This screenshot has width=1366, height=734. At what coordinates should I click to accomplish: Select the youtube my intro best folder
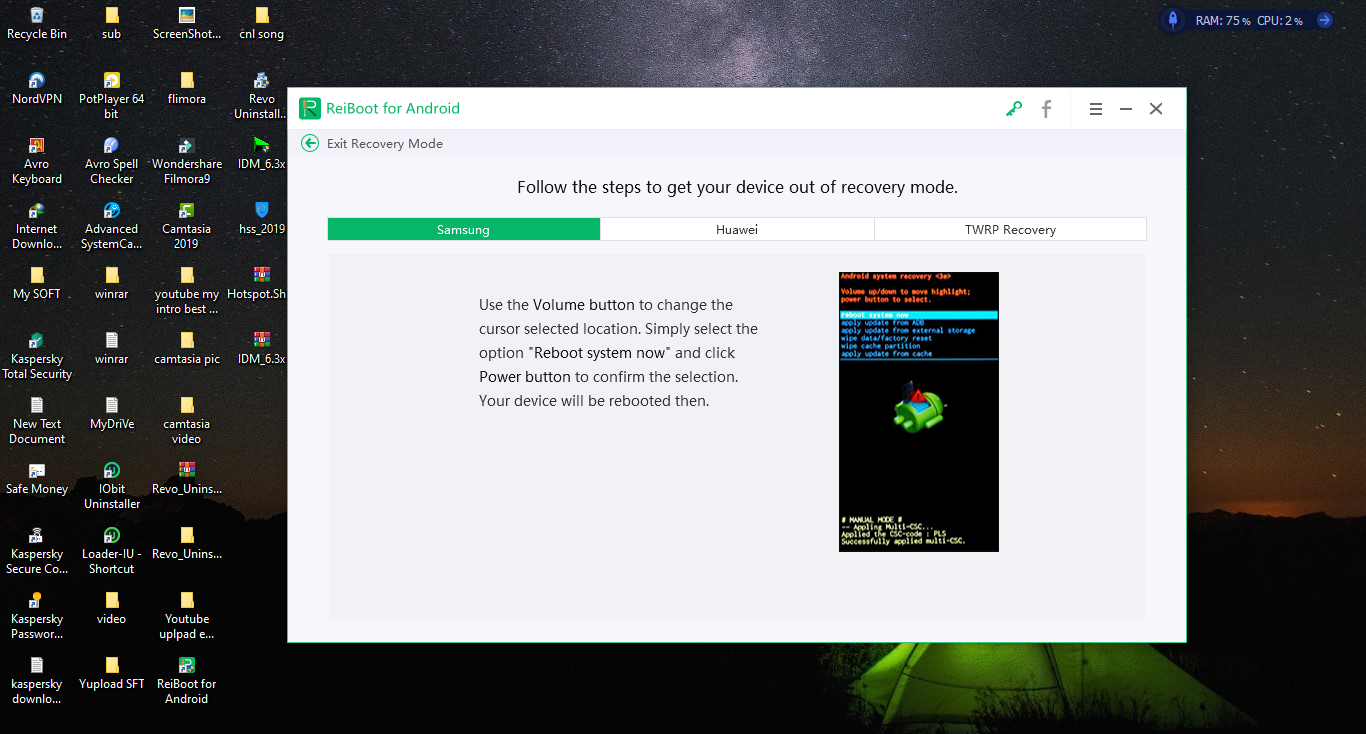pyautogui.click(x=187, y=291)
